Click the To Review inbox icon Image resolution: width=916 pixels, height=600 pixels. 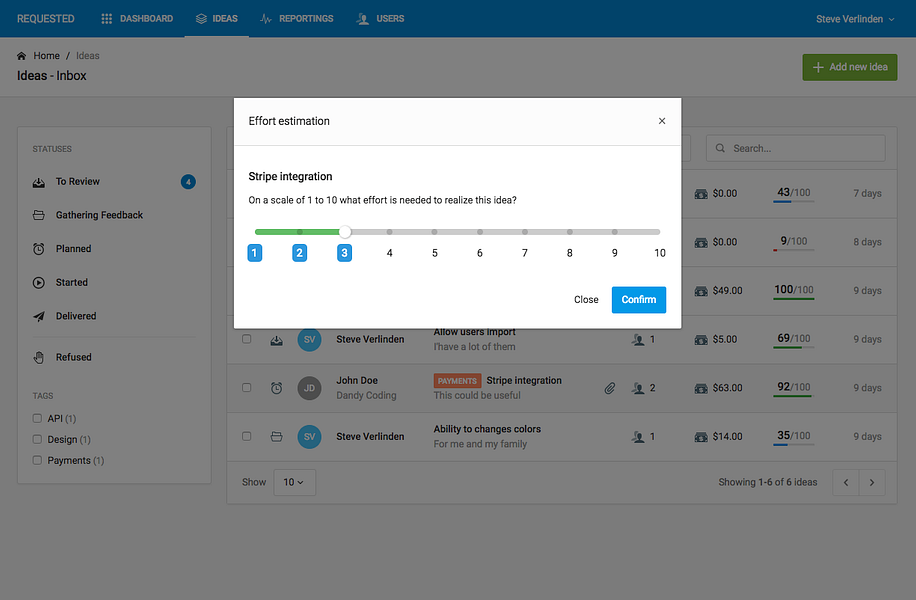coord(39,182)
